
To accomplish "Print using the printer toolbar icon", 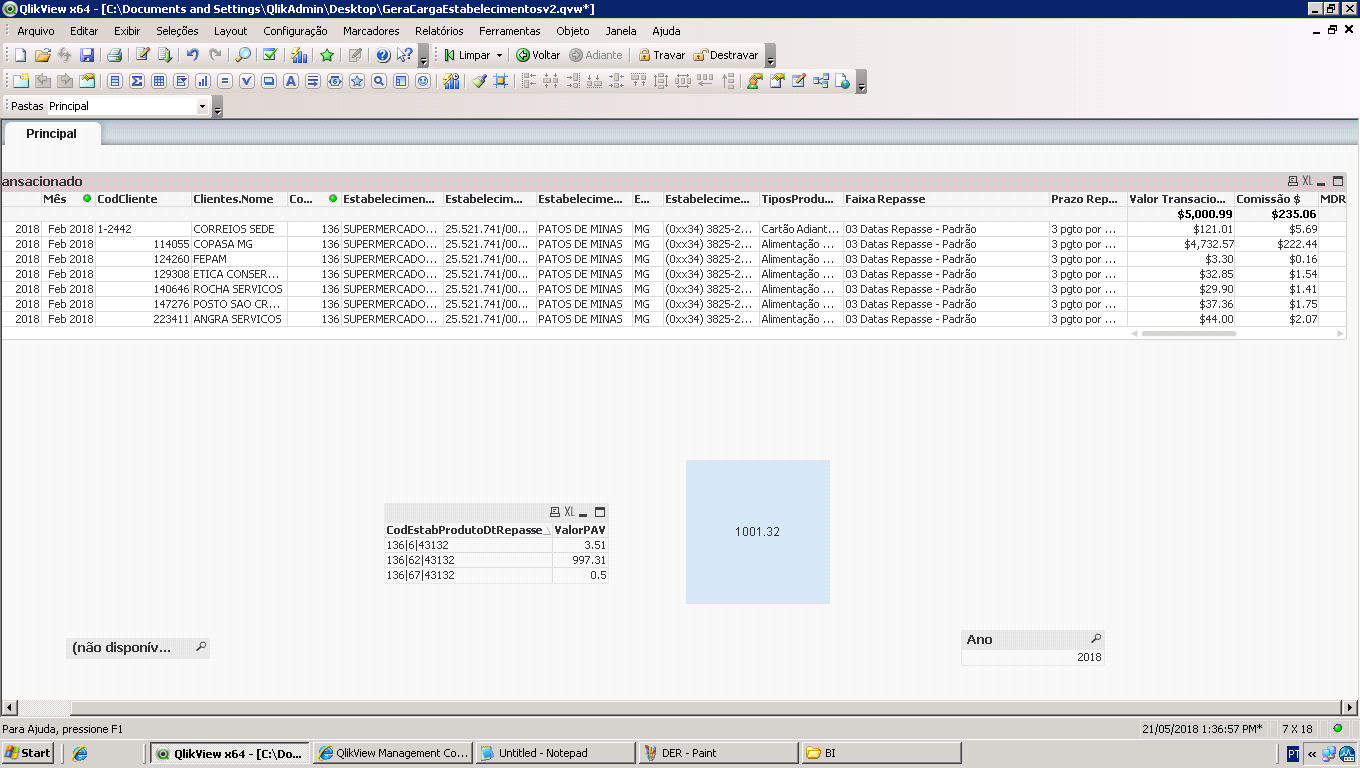I will [114, 55].
